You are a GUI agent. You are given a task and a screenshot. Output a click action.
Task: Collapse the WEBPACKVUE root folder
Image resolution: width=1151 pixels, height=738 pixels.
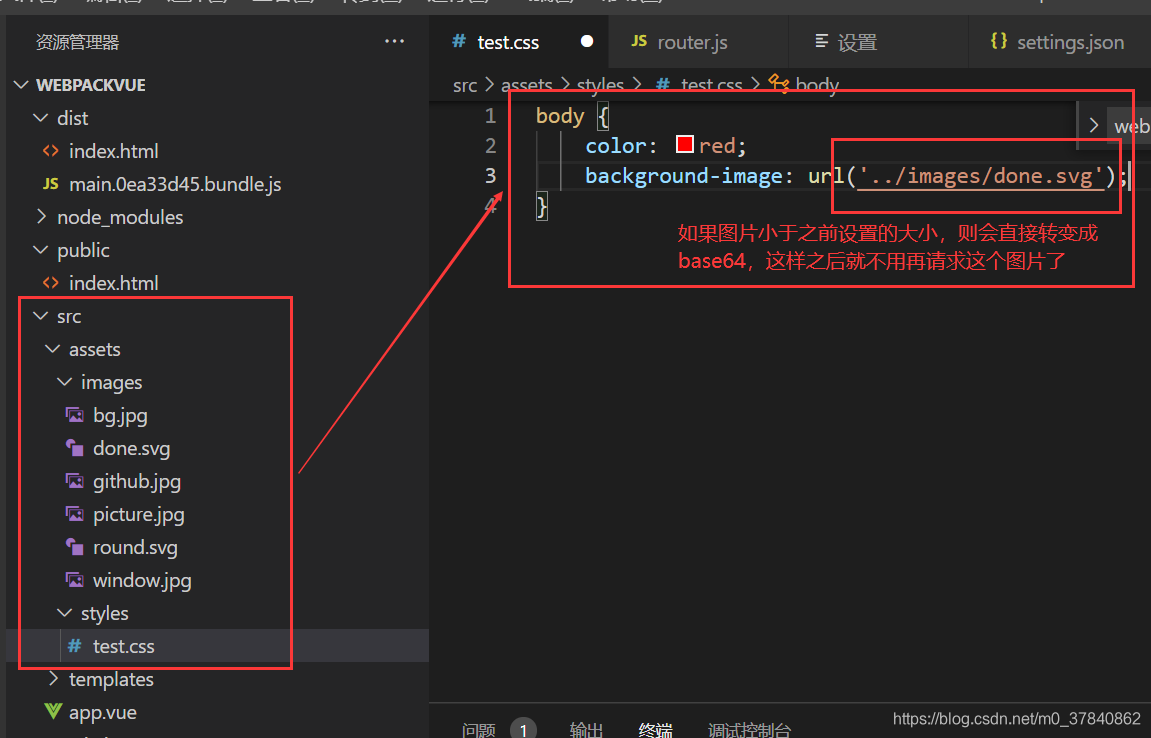click(x=21, y=85)
